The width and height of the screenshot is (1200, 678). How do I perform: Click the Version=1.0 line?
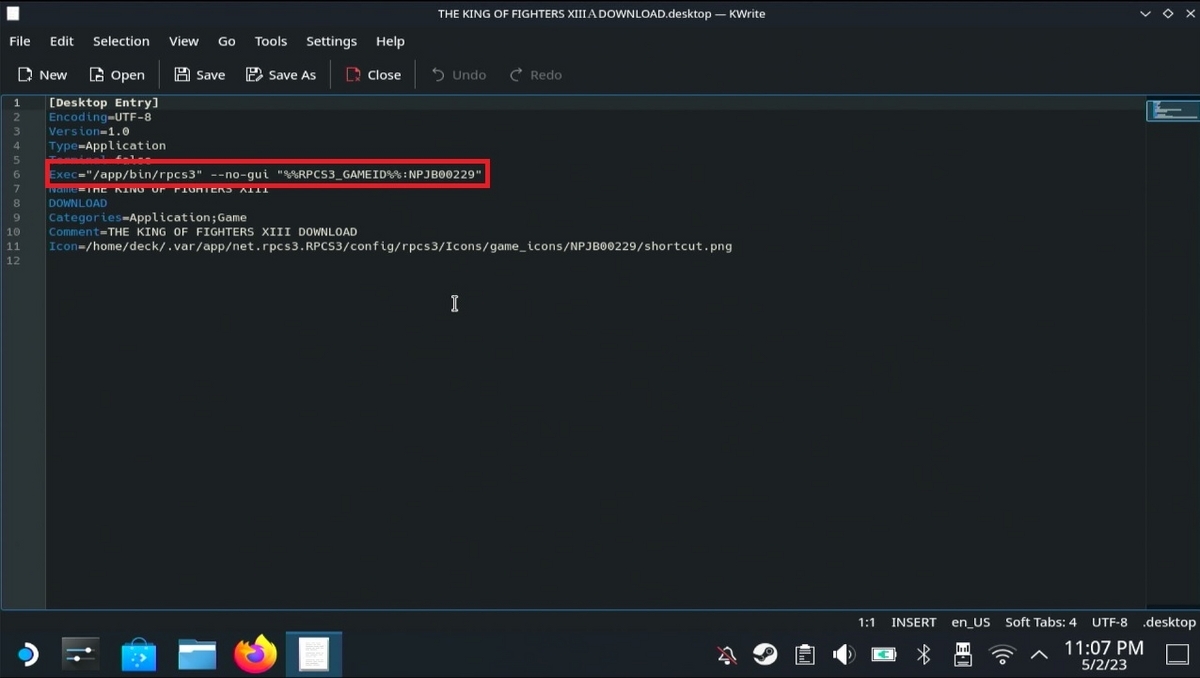[x=89, y=131]
